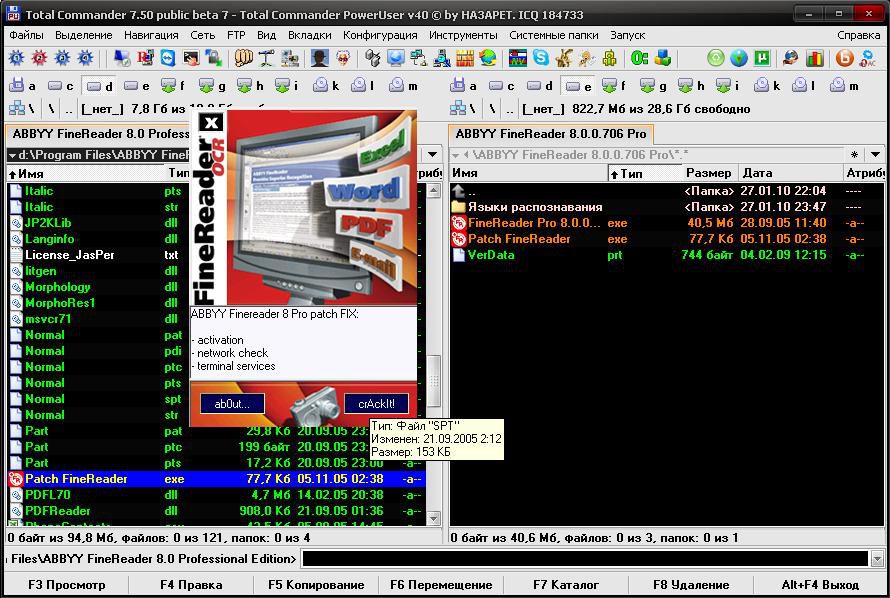Screen dimensions: 890x598
Task: Open right panel directory history dropdown arrow
Action: [x=875, y=154]
